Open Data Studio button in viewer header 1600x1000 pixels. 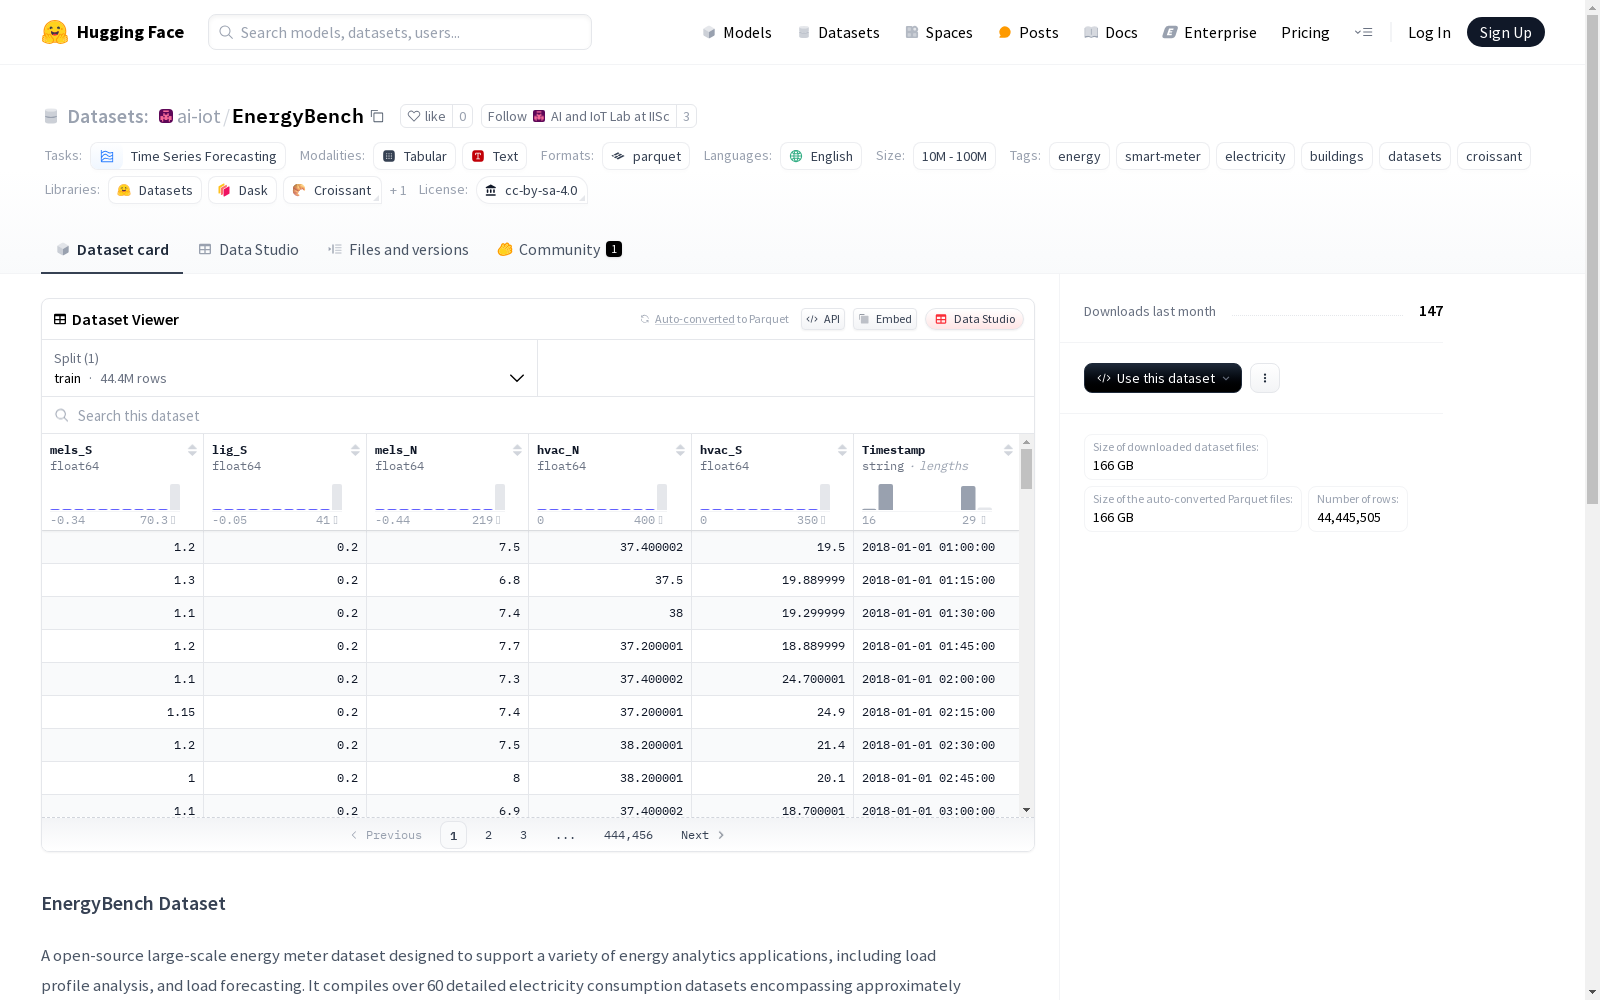click(975, 319)
